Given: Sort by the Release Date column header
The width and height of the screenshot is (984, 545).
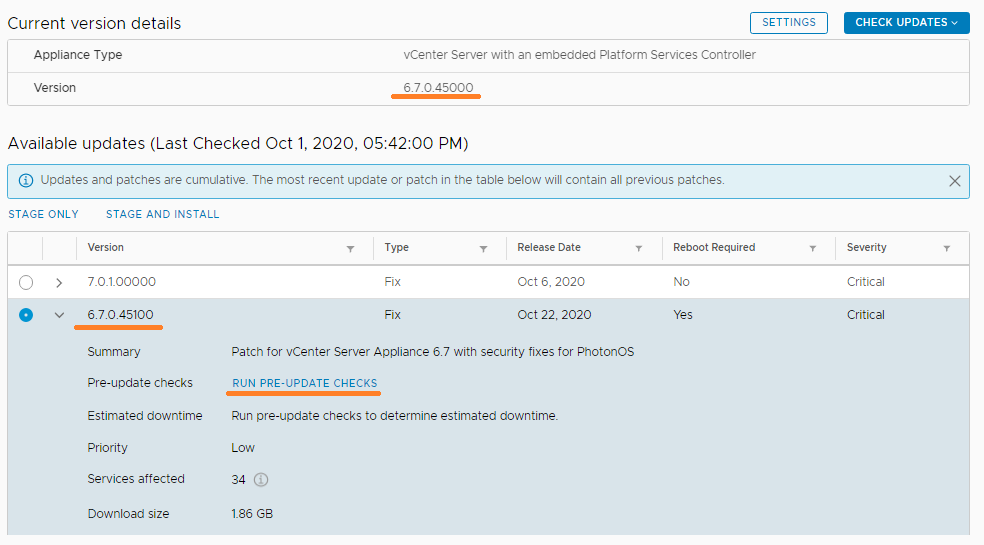Looking at the screenshot, I should pyautogui.click(x=549, y=248).
